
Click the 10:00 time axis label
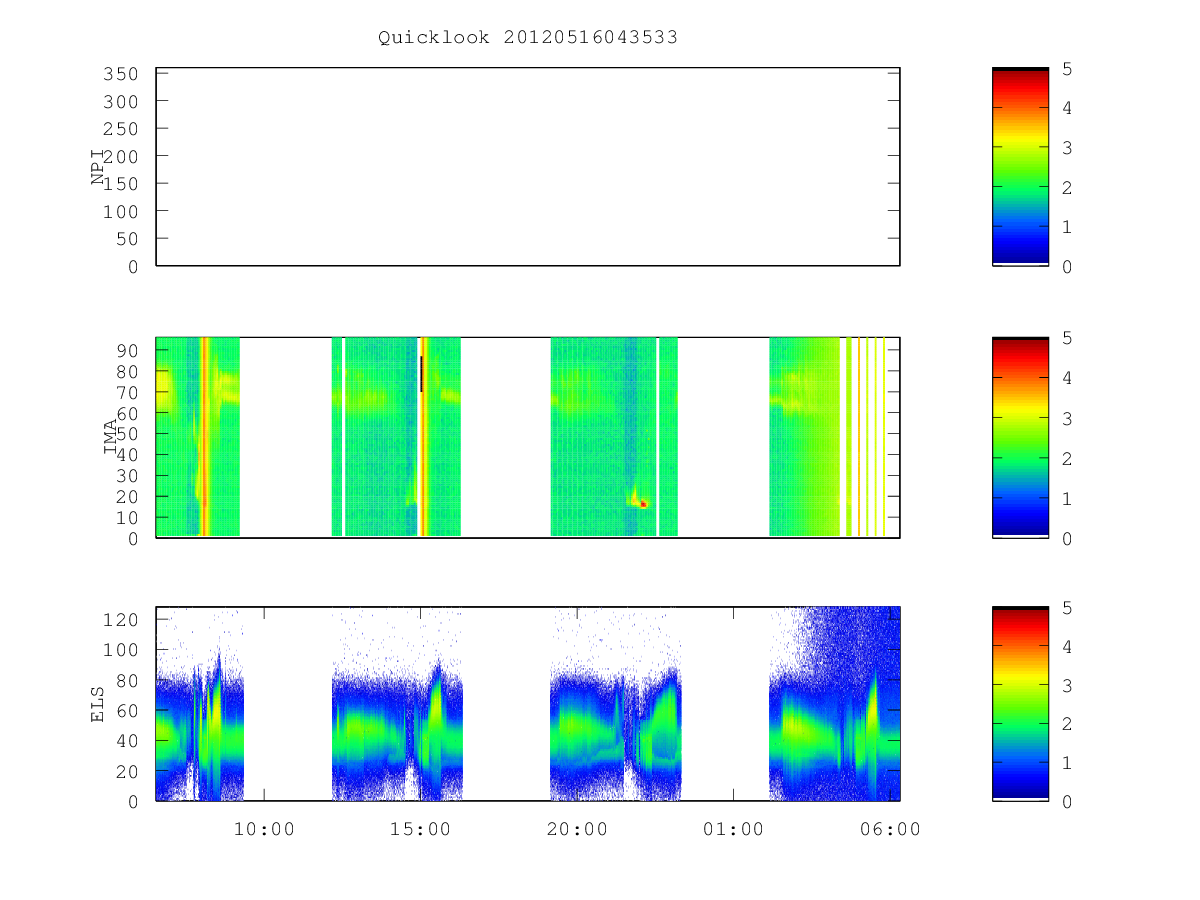264,829
